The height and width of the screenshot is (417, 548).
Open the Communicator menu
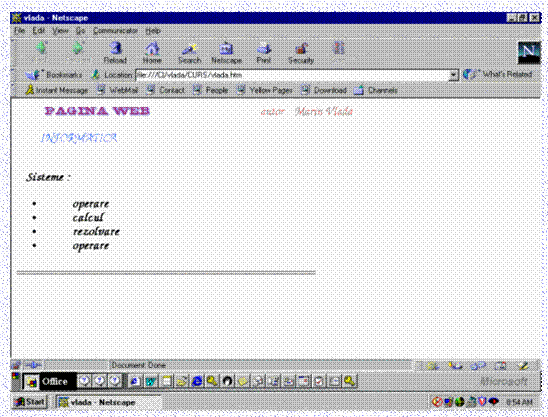[x=115, y=31]
